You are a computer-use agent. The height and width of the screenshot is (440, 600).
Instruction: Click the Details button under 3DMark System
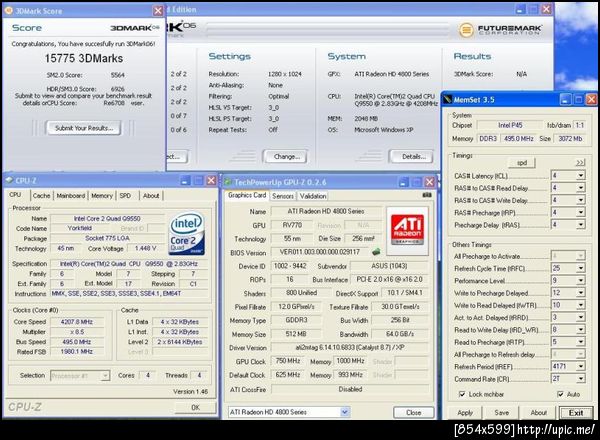tap(412, 156)
